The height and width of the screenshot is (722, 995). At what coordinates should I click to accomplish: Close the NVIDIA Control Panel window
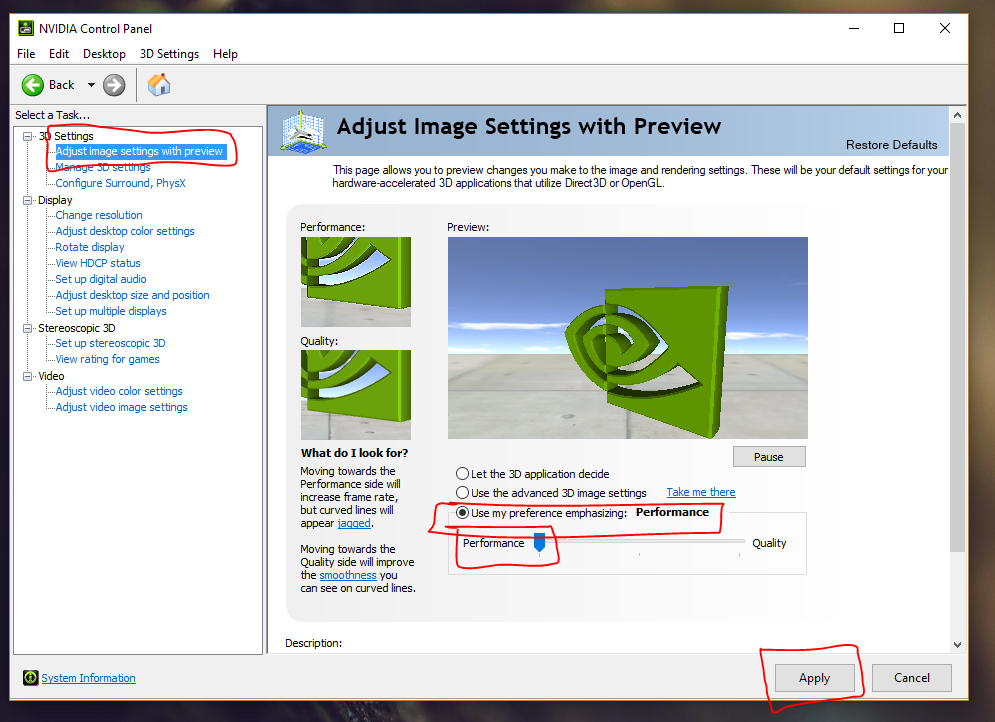(945, 29)
